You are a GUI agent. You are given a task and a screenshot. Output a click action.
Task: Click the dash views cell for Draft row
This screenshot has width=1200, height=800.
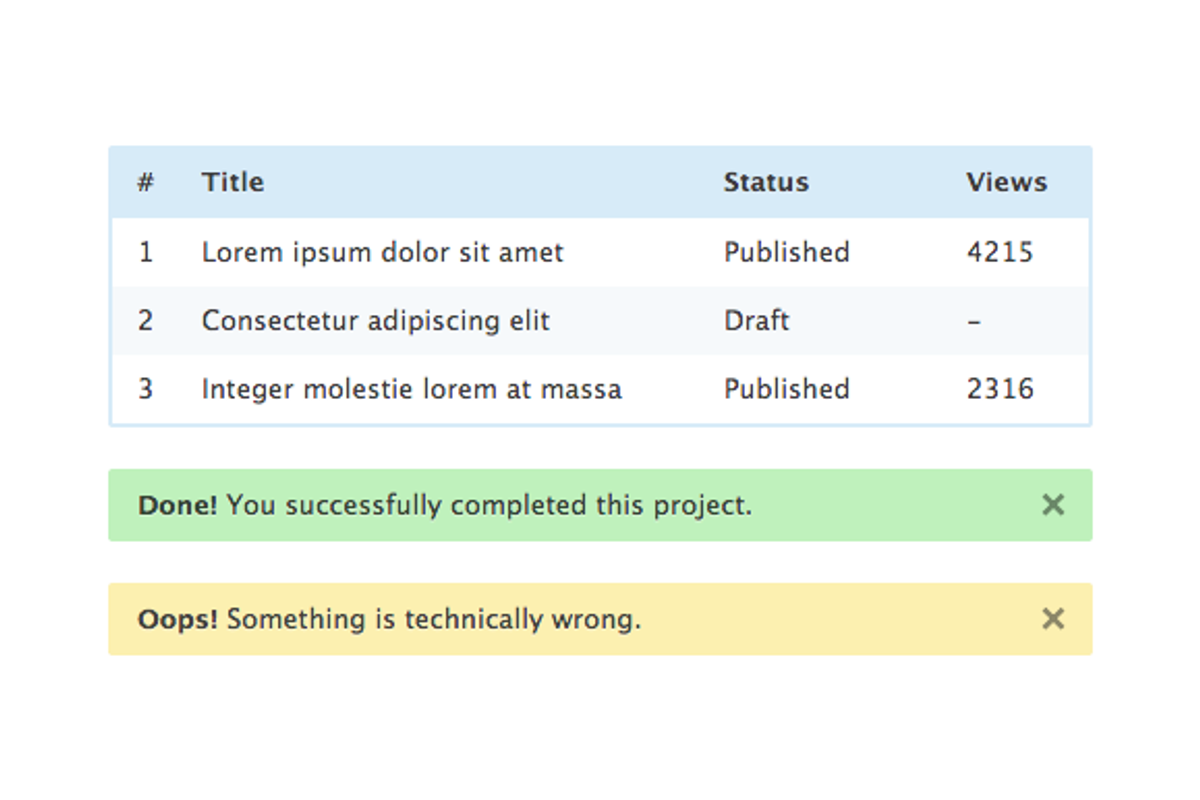pyautogui.click(x=974, y=321)
